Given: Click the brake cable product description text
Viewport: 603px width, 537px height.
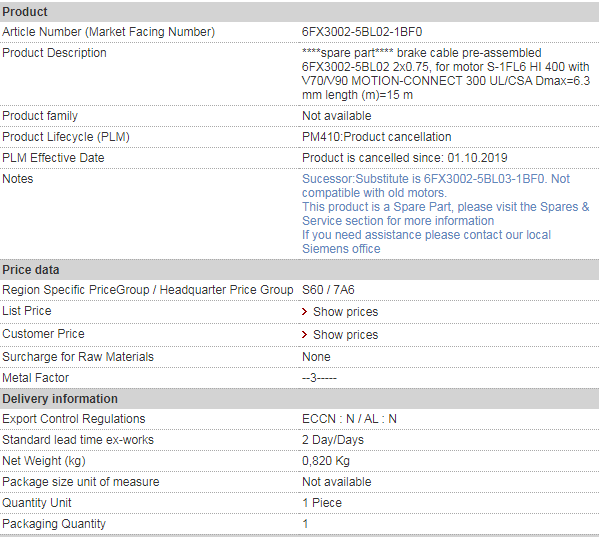Looking at the screenshot, I should [x=446, y=74].
